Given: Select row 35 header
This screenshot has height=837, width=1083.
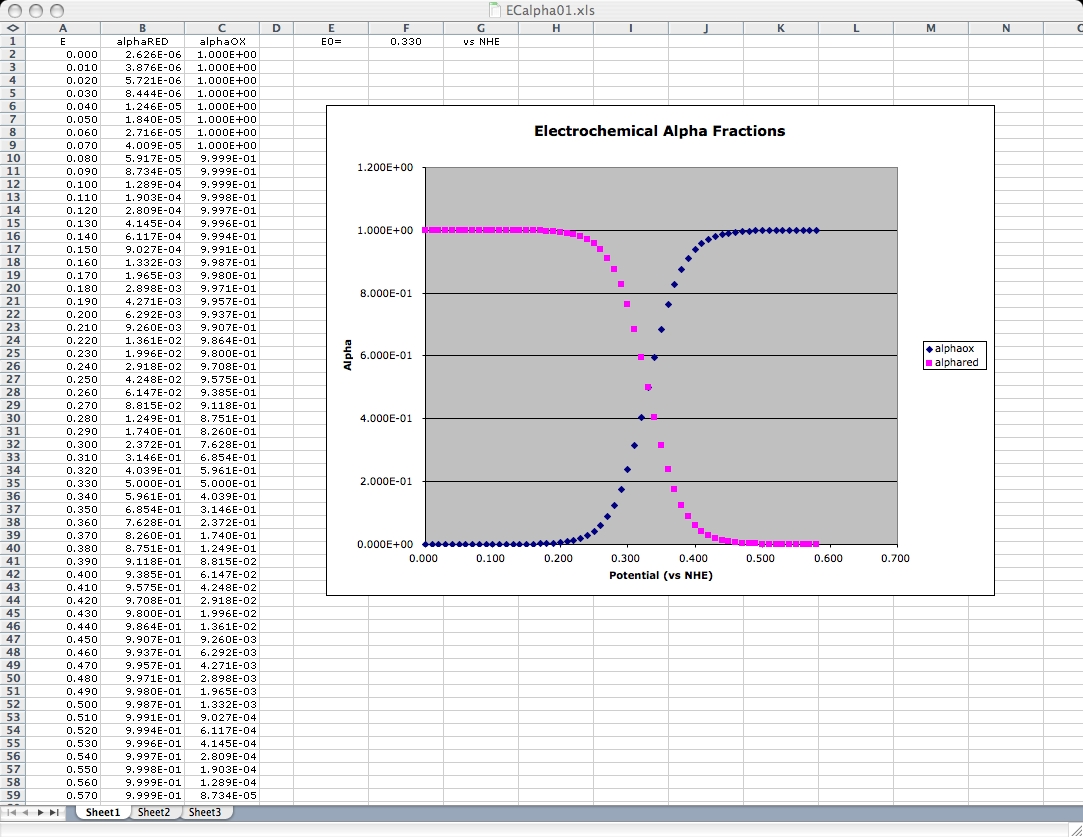Looking at the screenshot, I should (12, 483).
